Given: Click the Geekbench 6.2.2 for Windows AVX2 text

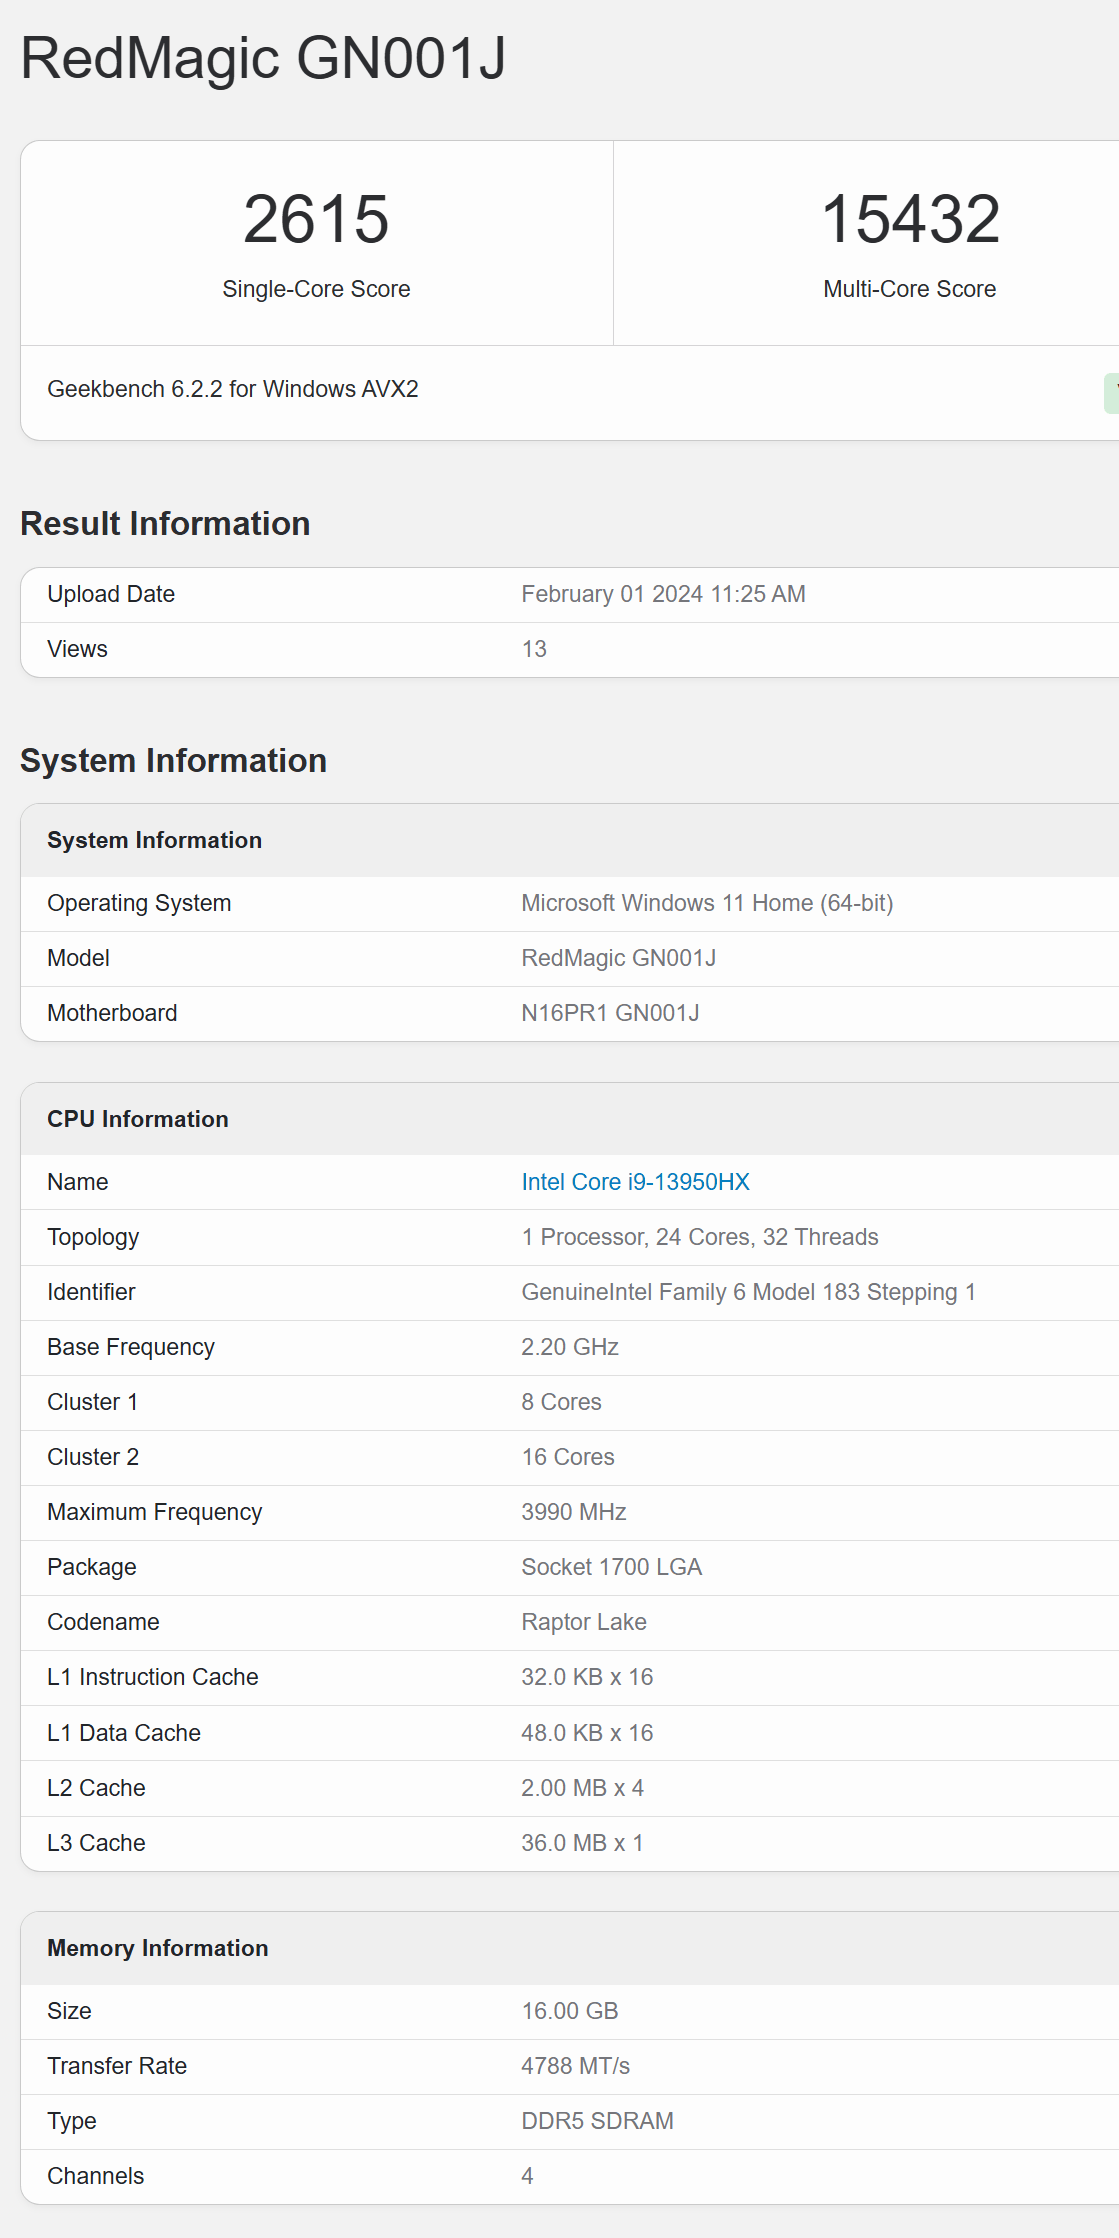Looking at the screenshot, I should [x=233, y=389].
